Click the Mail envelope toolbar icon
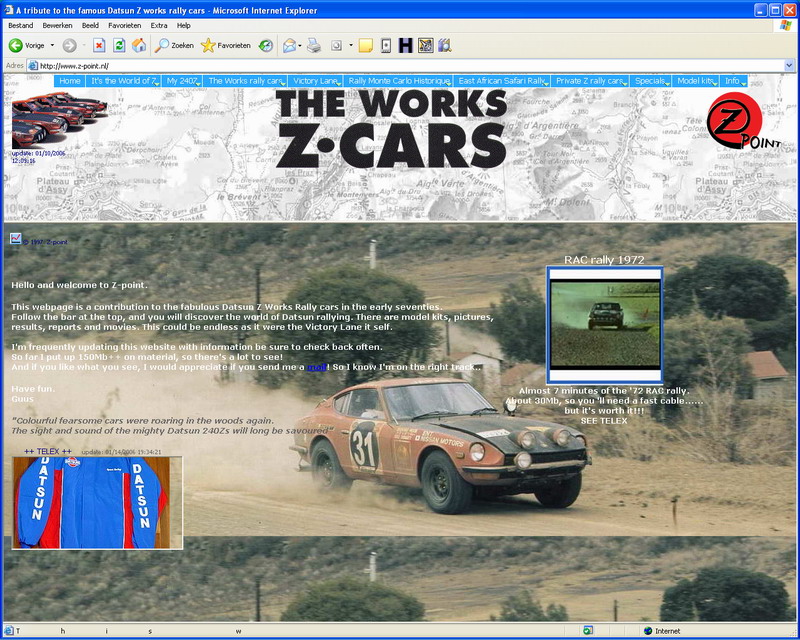 point(289,45)
